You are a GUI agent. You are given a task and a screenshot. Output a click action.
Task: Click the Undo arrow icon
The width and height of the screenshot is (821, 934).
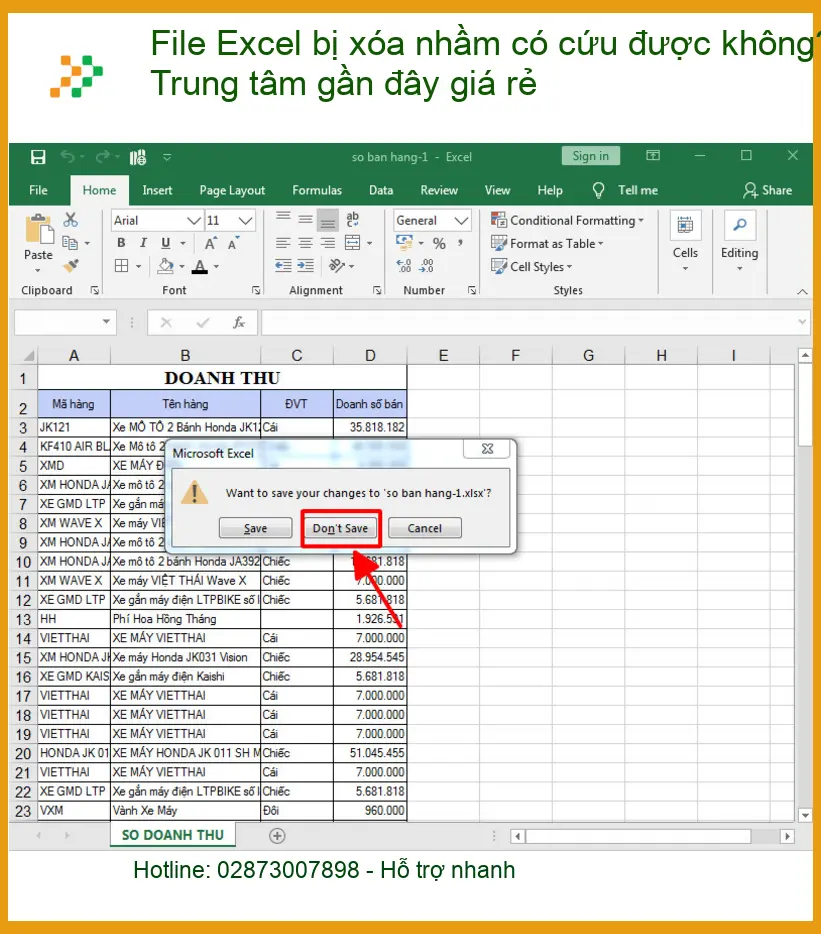coord(67,157)
